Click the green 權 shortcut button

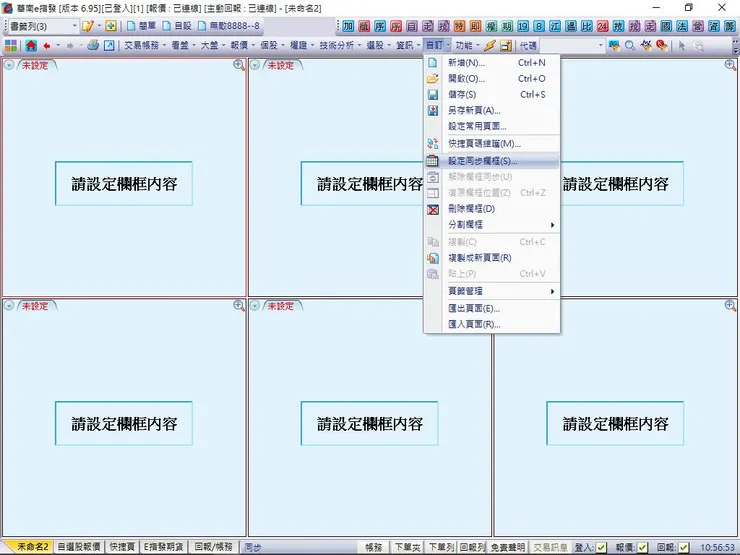[491, 26]
